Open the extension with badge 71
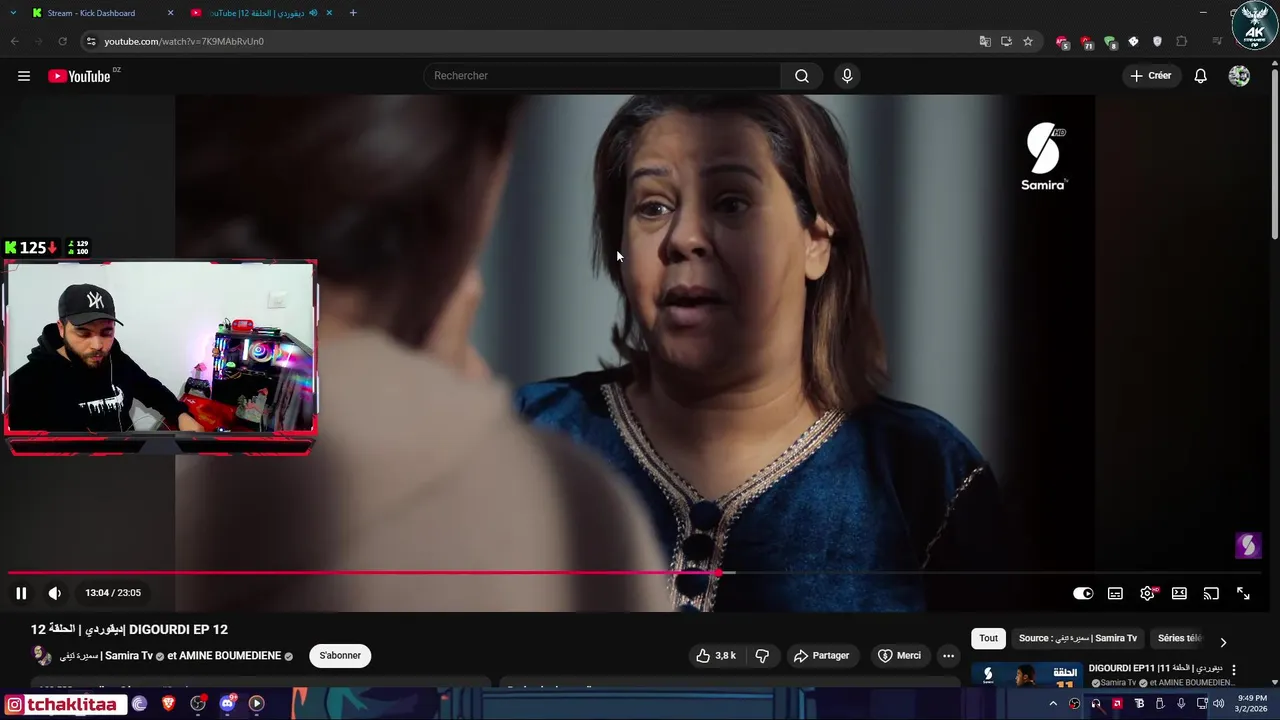Screen dimensions: 1280x720 pyautogui.click(x=1086, y=42)
